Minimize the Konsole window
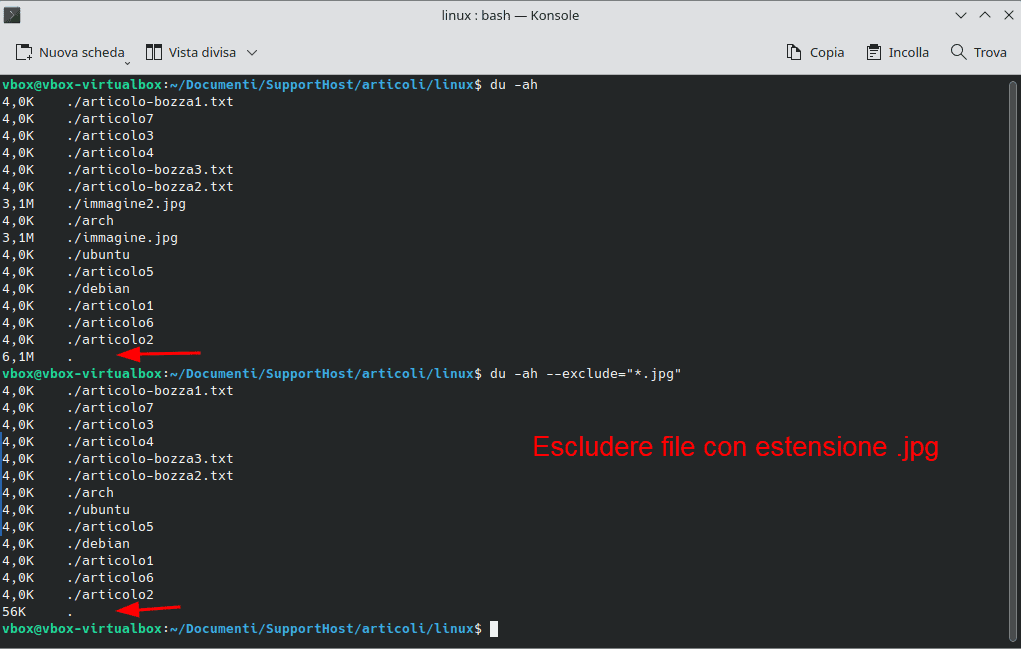The image size is (1021, 649). click(x=960, y=15)
